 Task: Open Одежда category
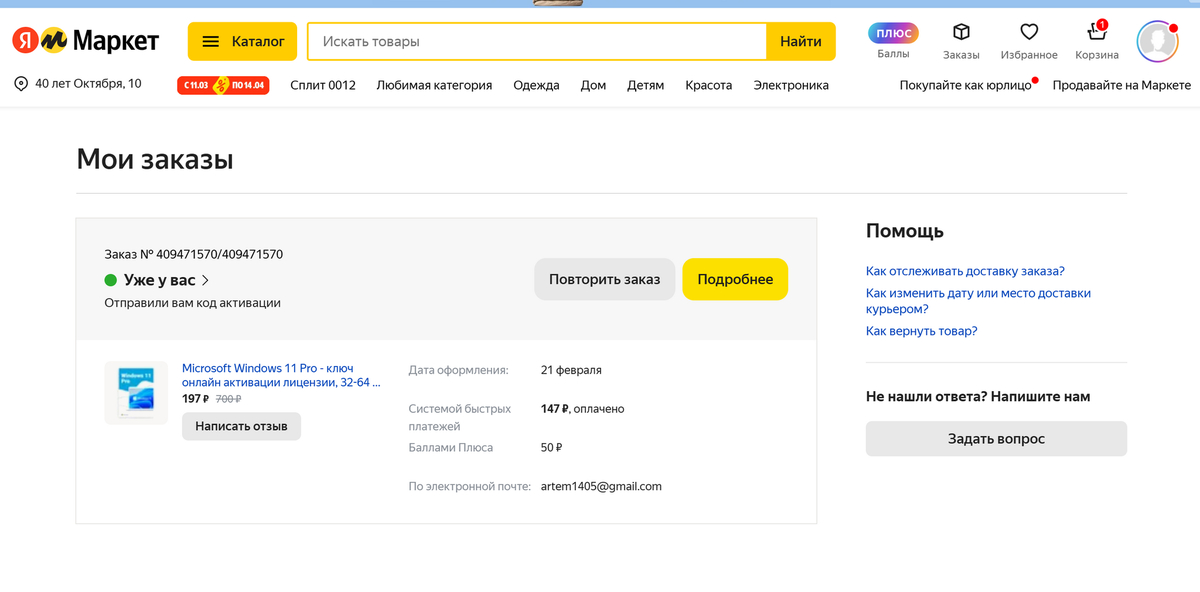click(536, 85)
